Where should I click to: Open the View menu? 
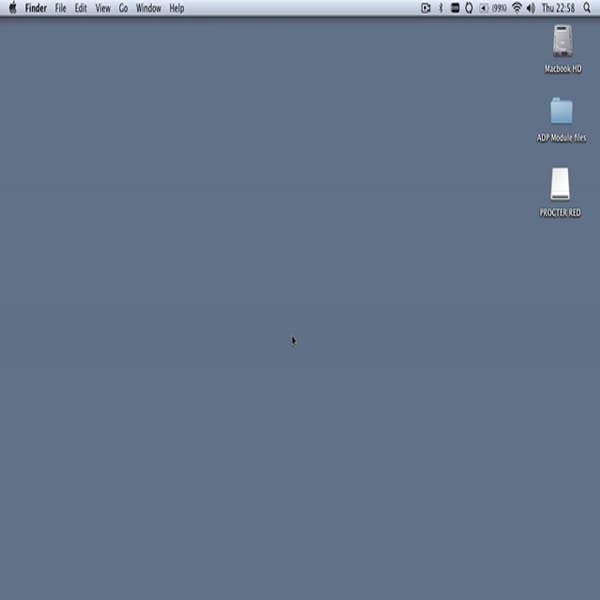click(103, 8)
